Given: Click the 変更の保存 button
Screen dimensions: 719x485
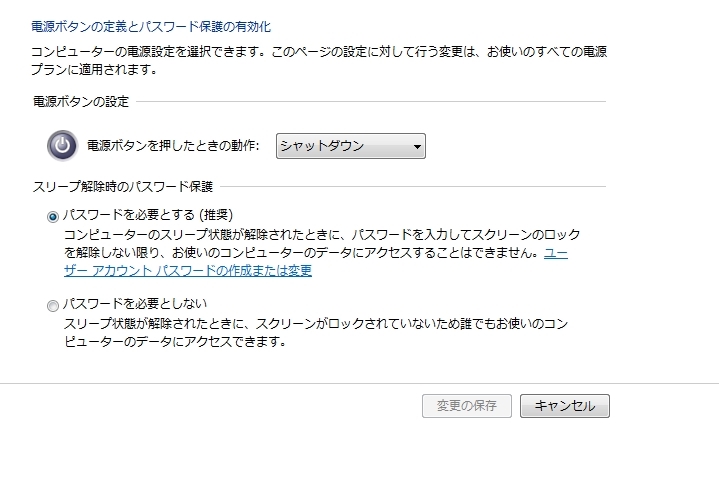Looking at the screenshot, I should tap(467, 405).
